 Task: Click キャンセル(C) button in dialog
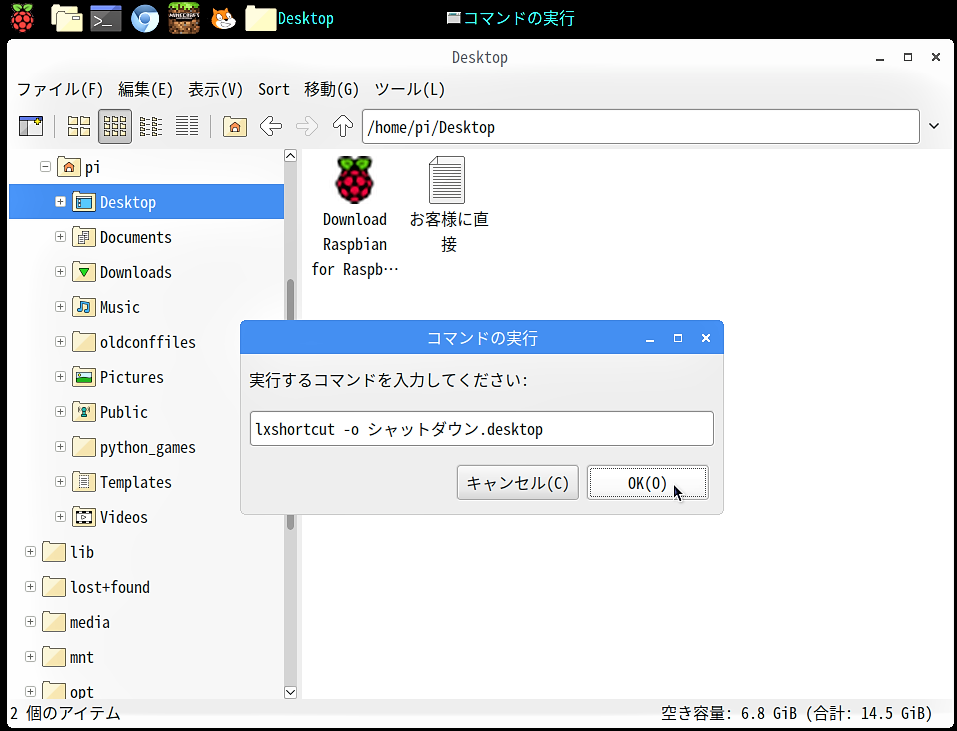518,483
